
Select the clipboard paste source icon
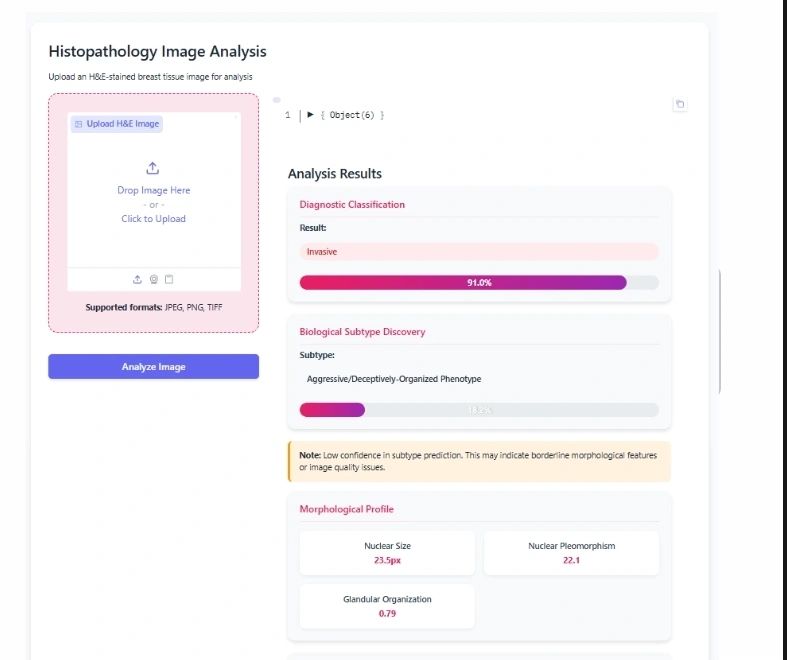(169, 280)
